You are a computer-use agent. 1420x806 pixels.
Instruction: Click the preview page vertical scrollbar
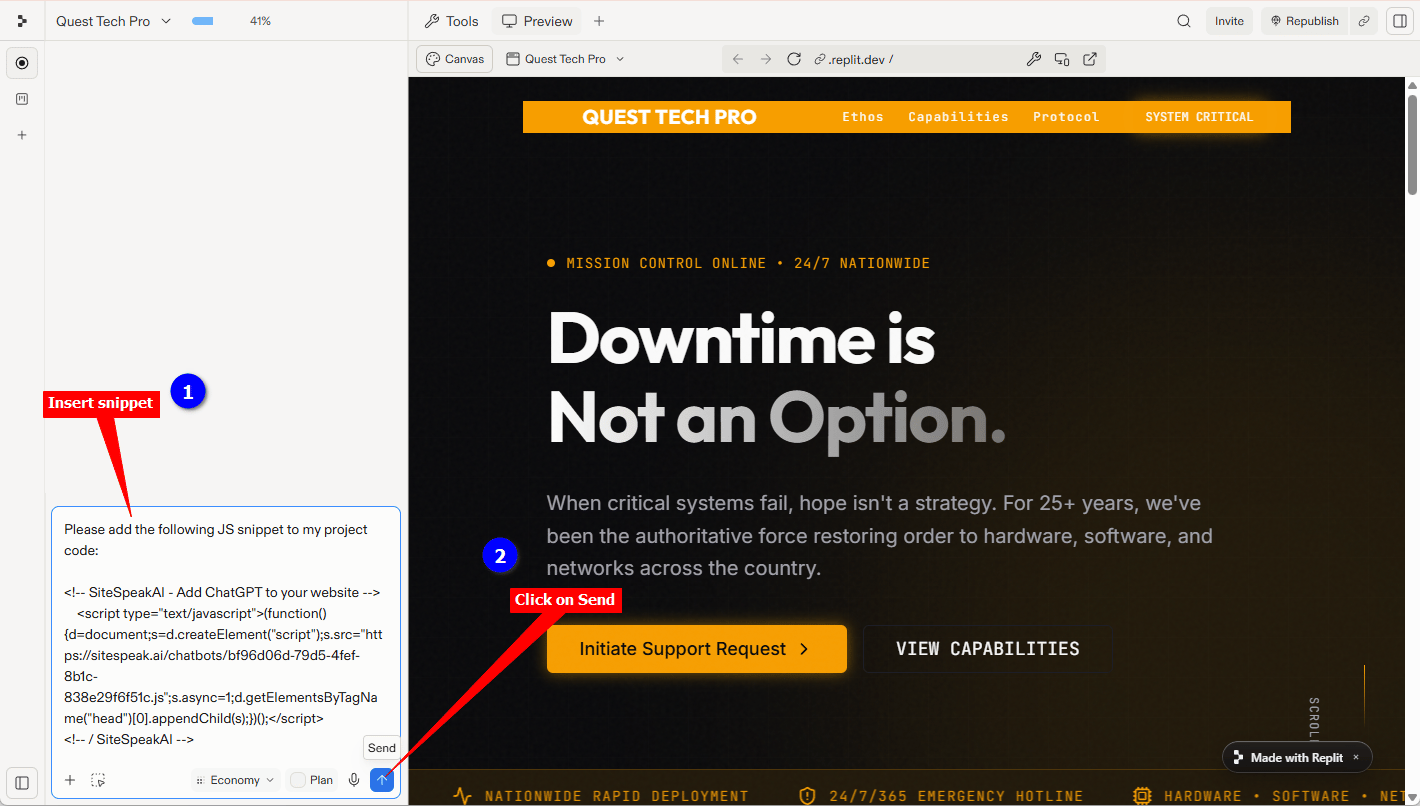coord(1412,145)
